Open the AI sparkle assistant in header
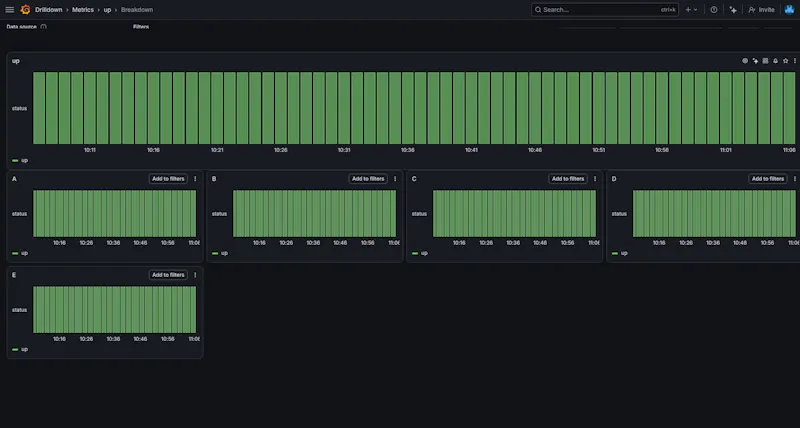 point(733,10)
